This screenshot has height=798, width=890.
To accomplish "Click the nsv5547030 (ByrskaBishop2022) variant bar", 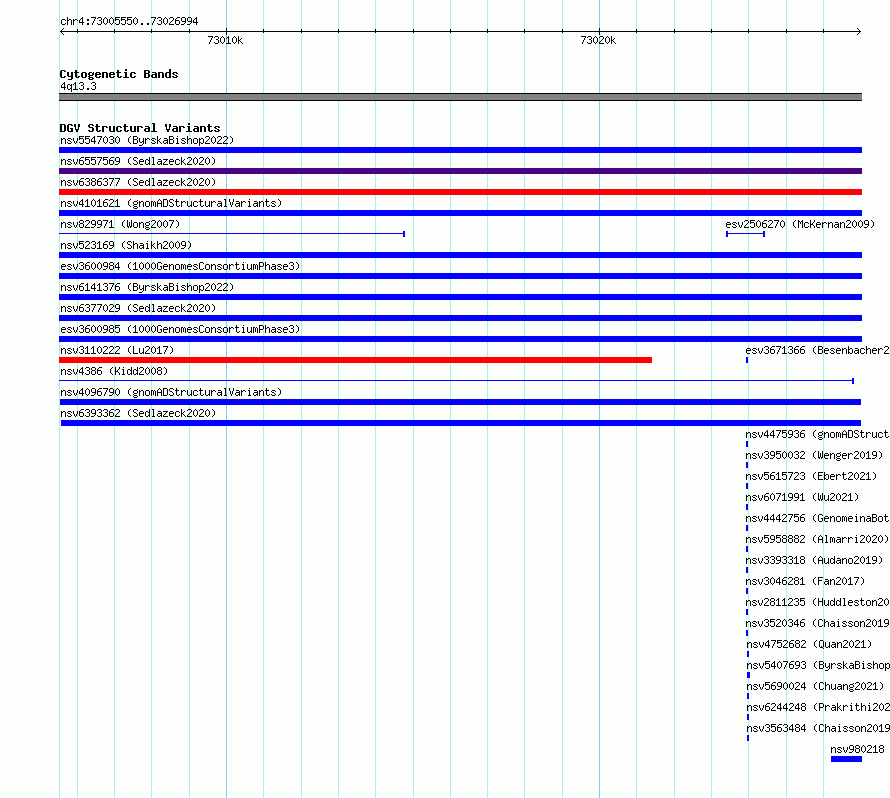I will (x=460, y=150).
